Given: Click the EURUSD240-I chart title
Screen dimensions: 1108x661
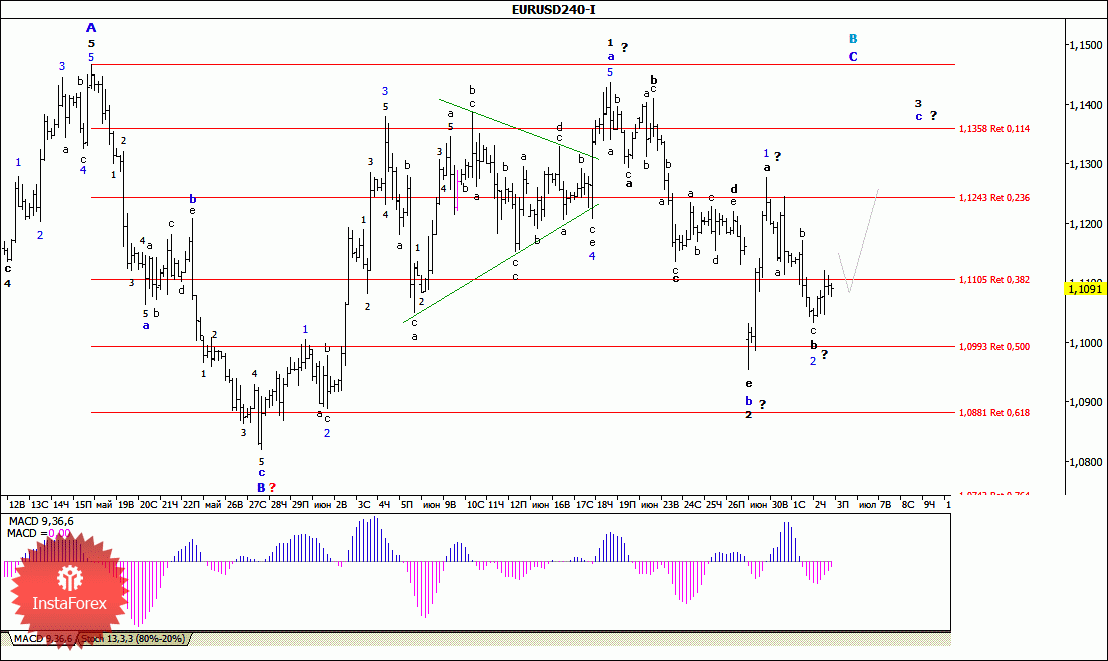Looking at the screenshot, I should [x=553, y=10].
